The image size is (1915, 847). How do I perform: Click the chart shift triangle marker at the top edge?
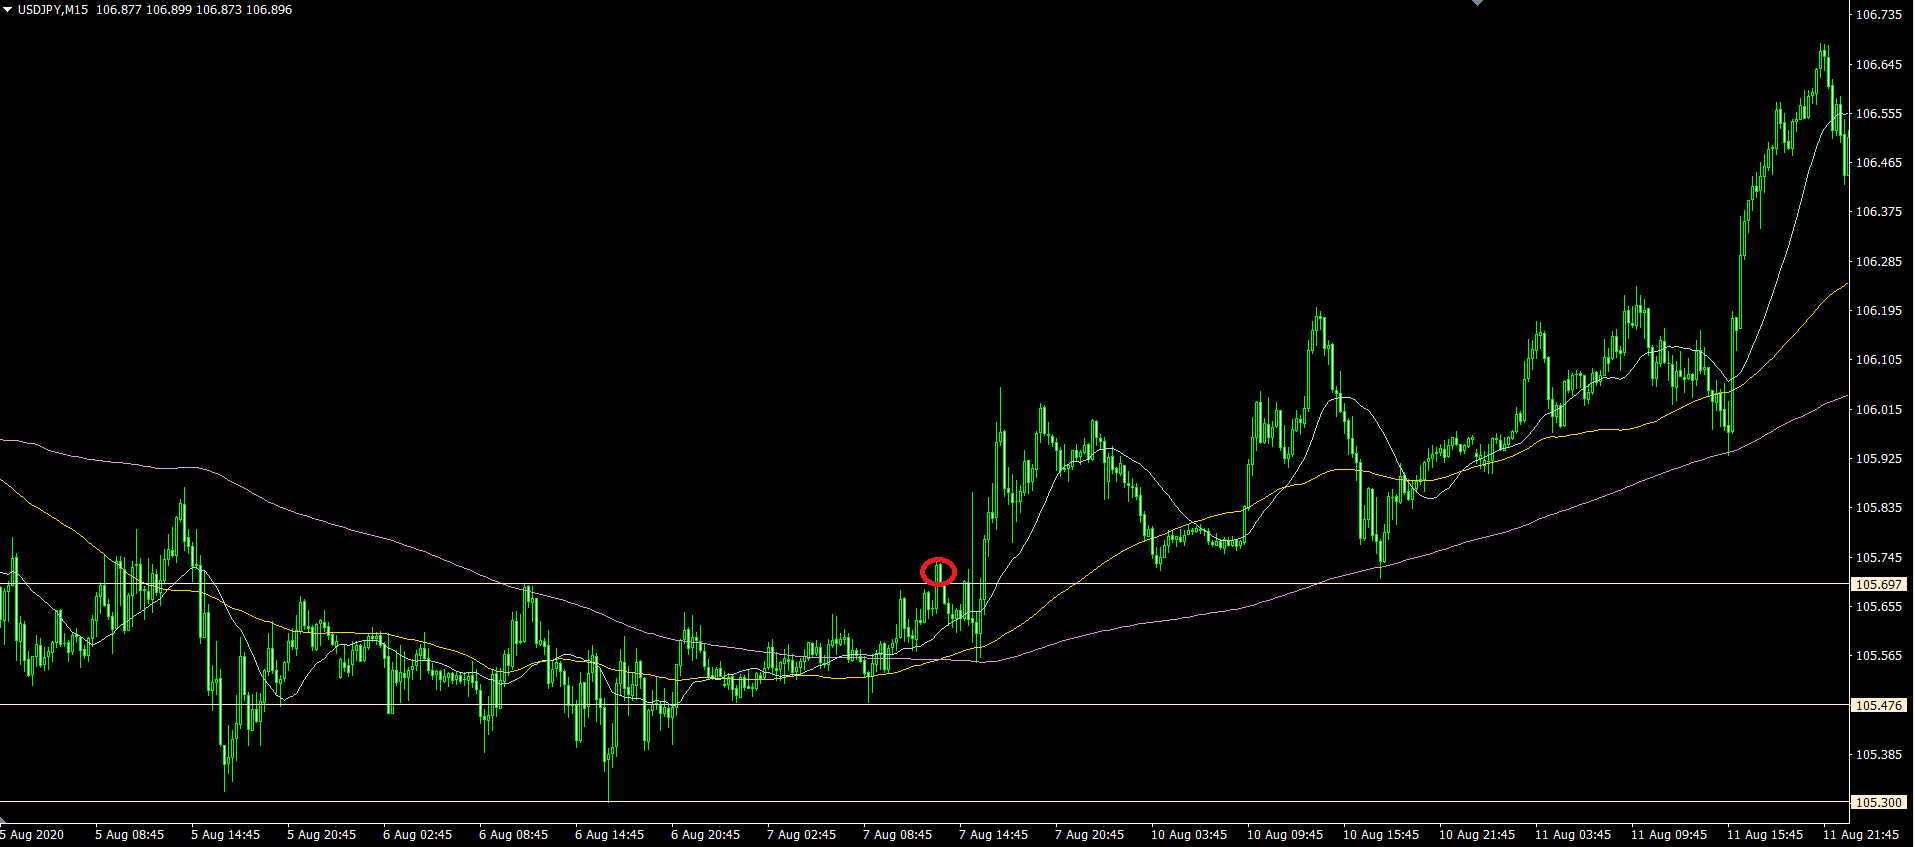click(x=1477, y=3)
